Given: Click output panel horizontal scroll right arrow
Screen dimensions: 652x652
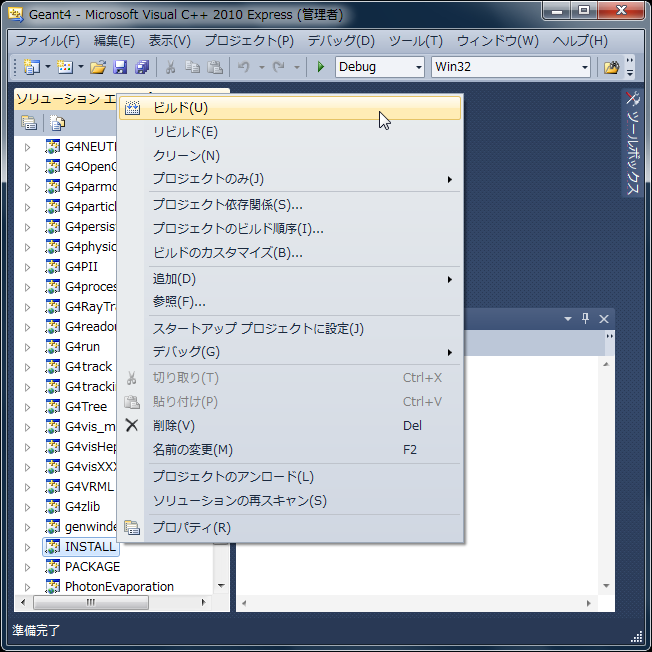Looking at the screenshot, I should pyautogui.click(x=588, y=603).
